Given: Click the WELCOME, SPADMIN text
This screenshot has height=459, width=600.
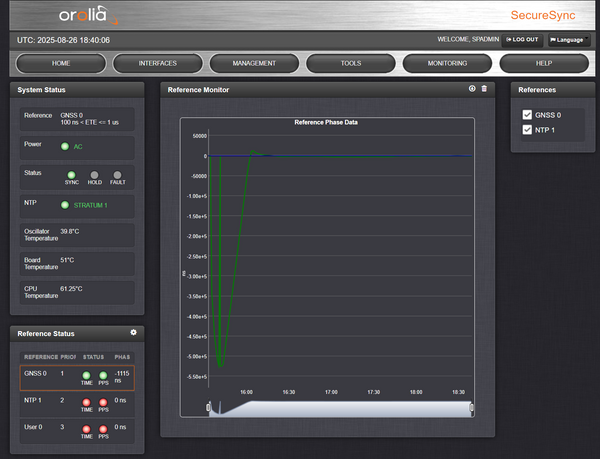Looking at the screenshot, I should [468, 39].
